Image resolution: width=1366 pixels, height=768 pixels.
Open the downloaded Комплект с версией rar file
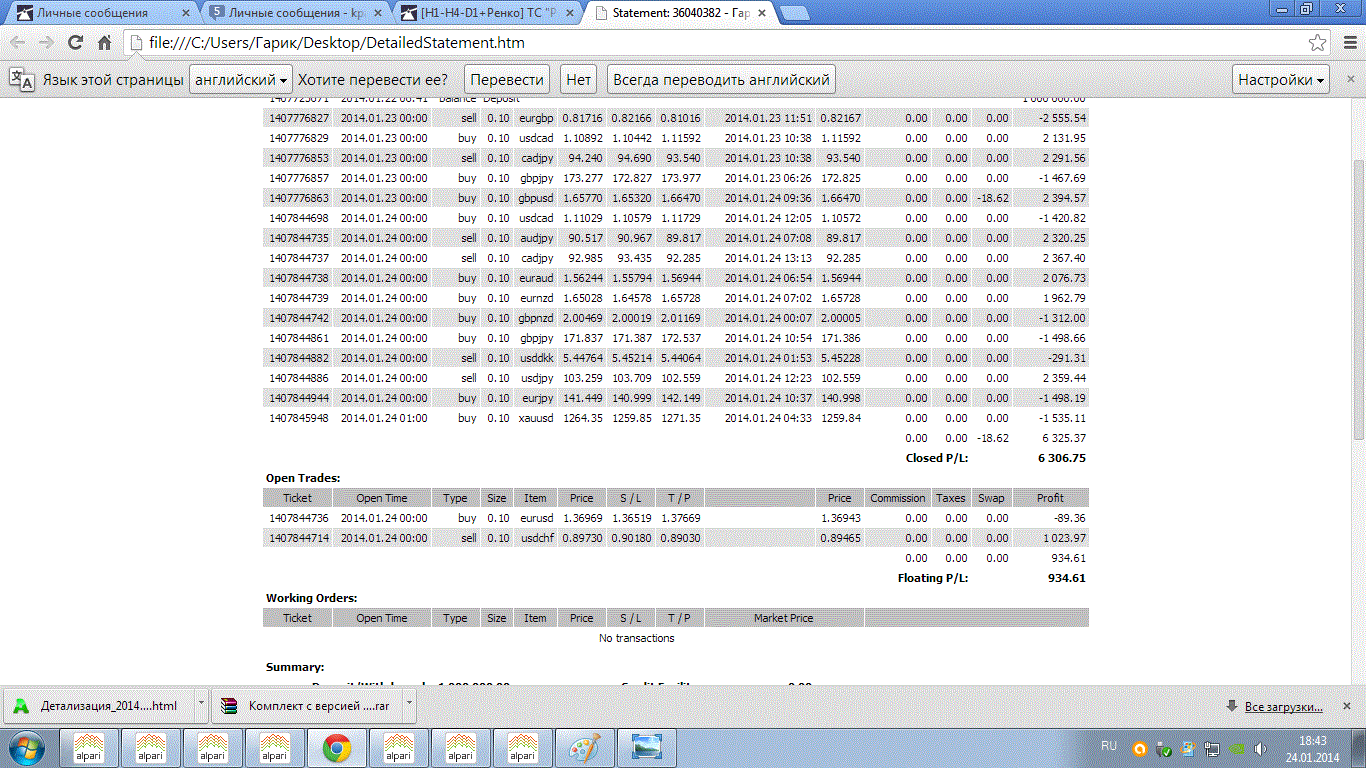(x=308, y=705)
